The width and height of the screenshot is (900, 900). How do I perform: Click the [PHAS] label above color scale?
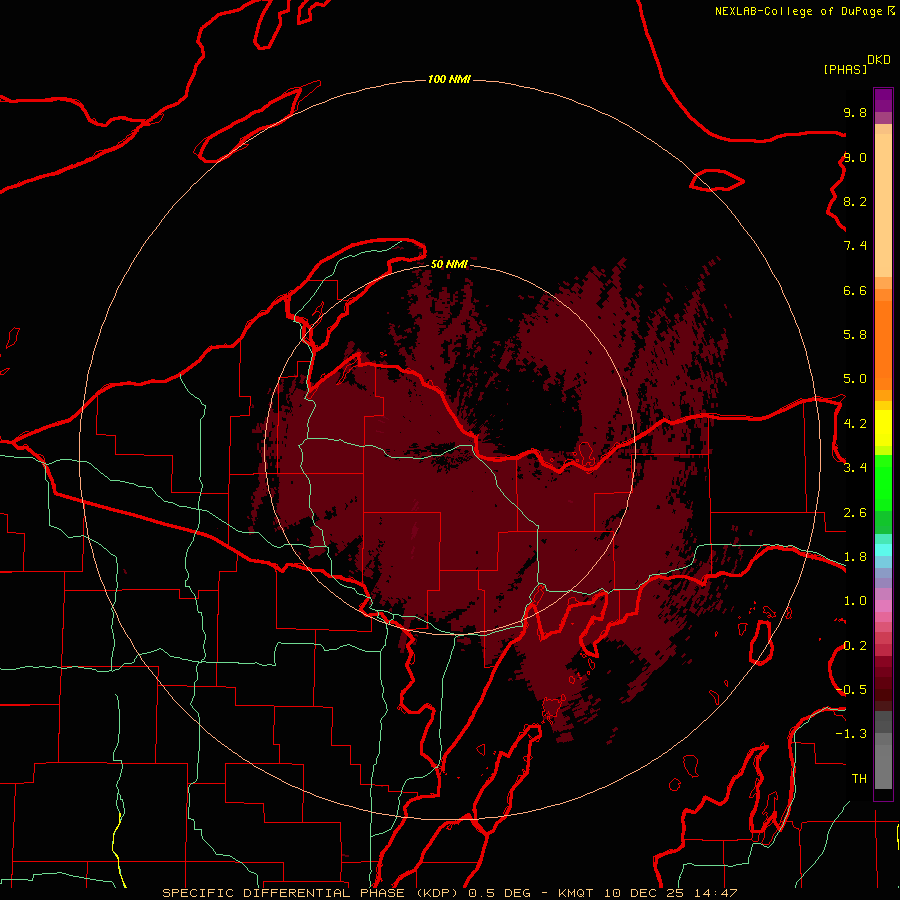(x=845, y=69)
